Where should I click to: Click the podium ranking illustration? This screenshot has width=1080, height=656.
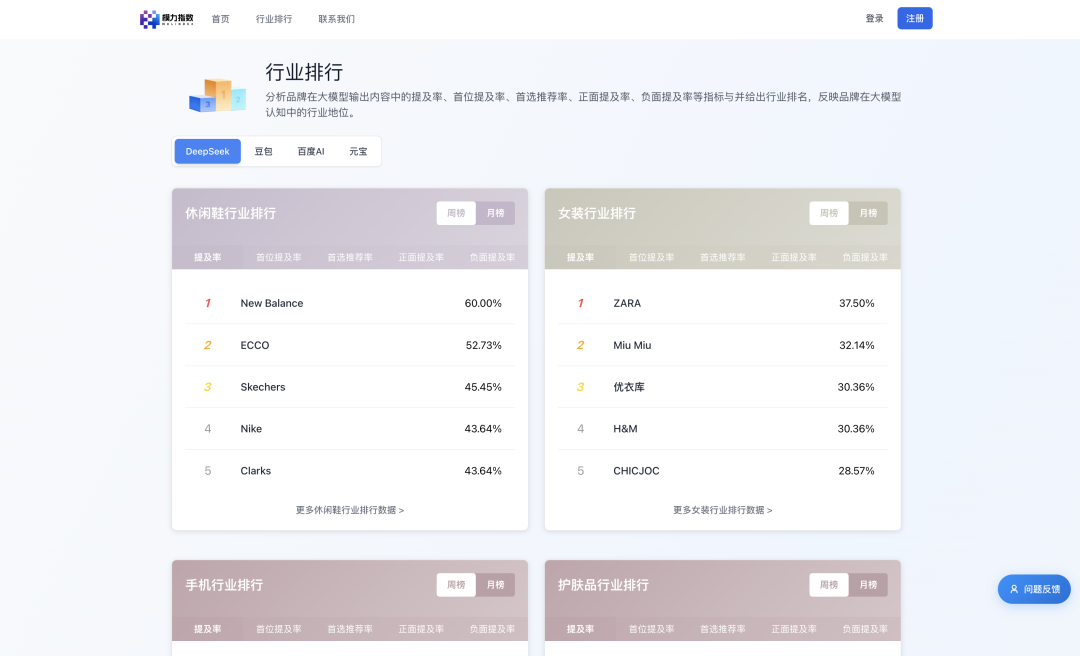[218, 95]
